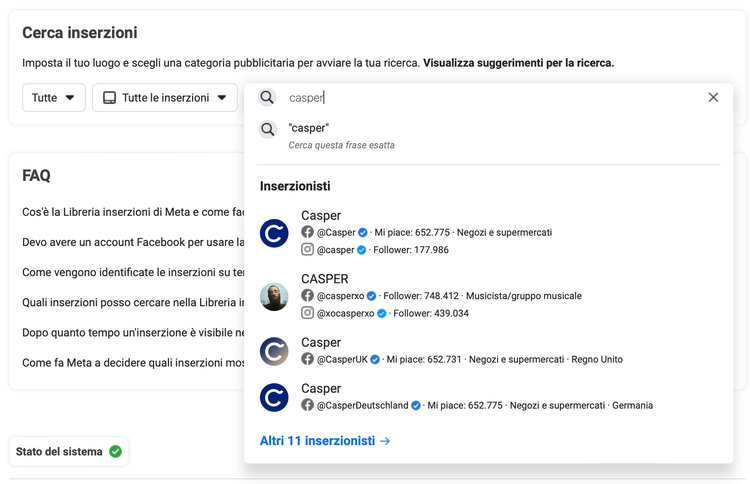Open FAQ Devo avere un account Facebook
The image size is (750, 484).
(133, 242)
